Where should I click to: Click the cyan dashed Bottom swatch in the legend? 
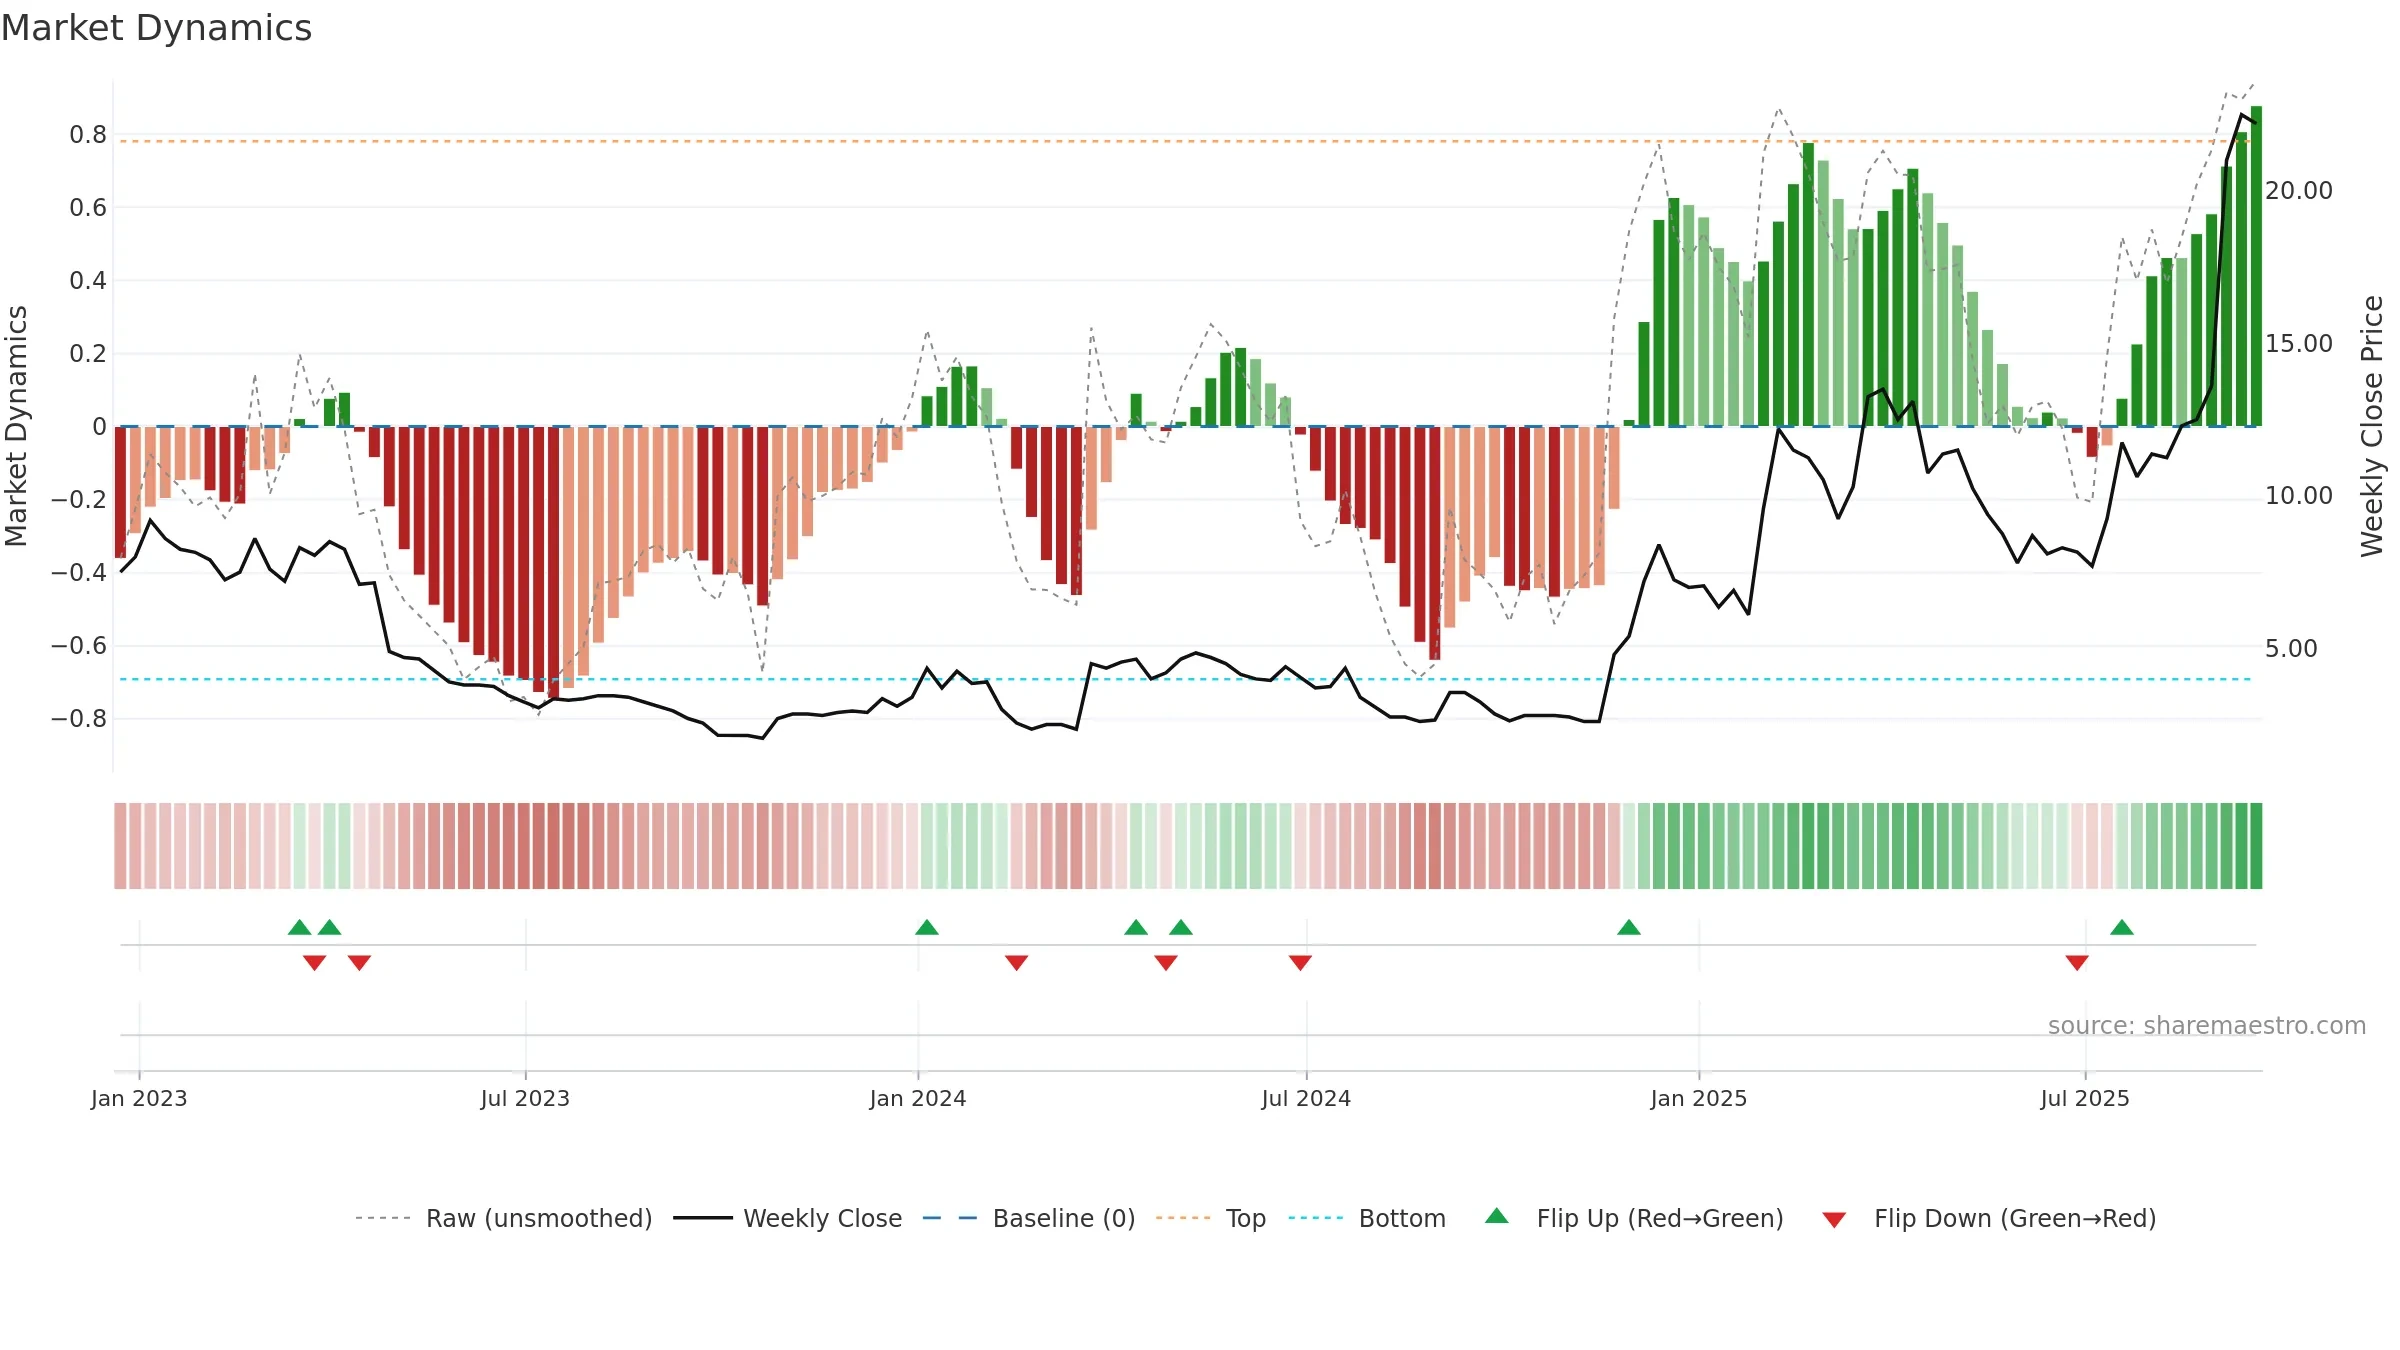point(1316,1218)
